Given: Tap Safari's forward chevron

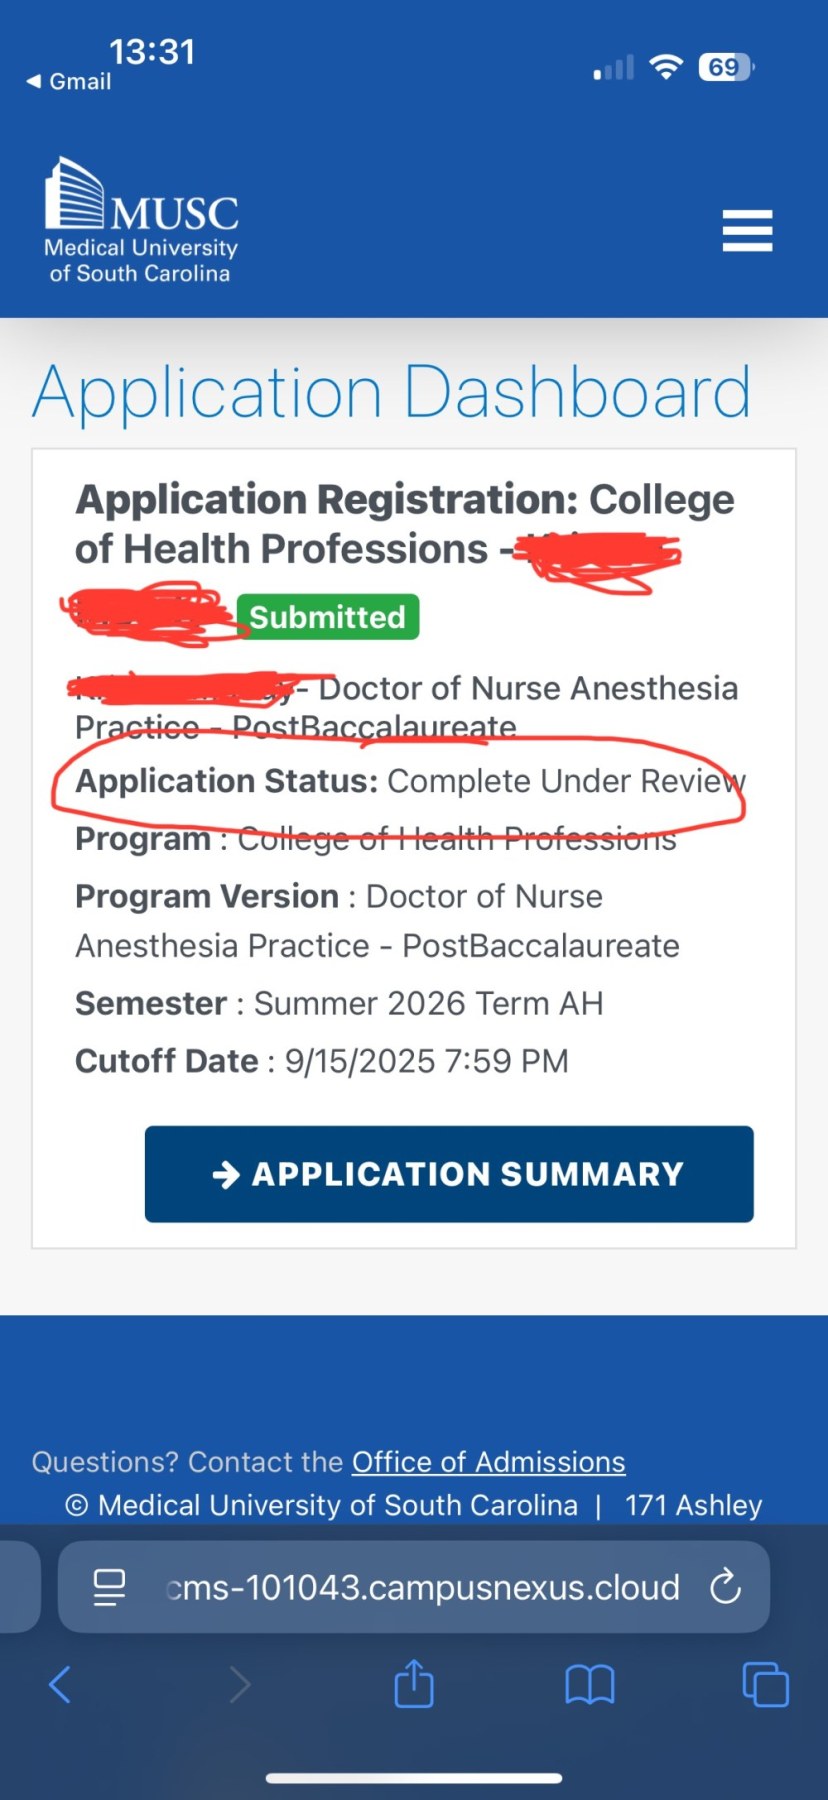Looking at the screenshot, I should pyautogui.click(x=240, y=1685).
